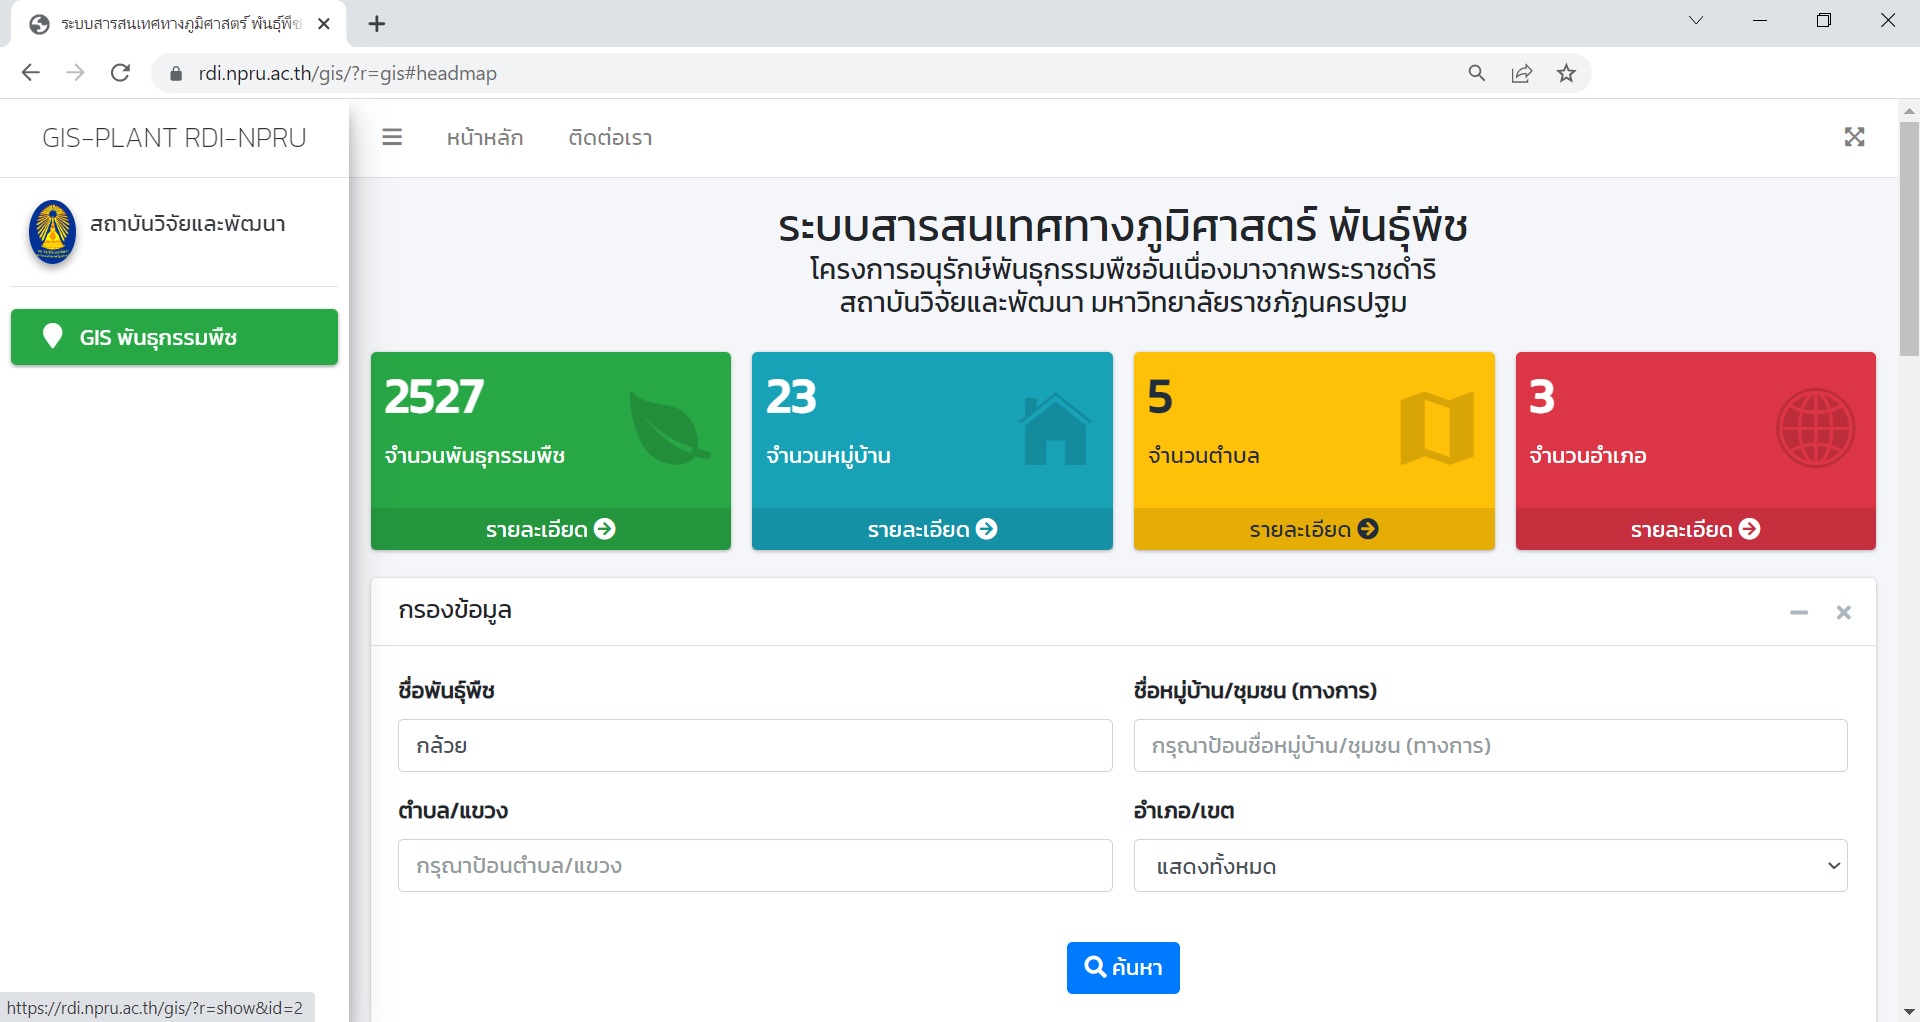Close the กรองข้อมูล filter panel
The height and width of the screenshot is (1022, 1920).
(x=1843, y=612)
